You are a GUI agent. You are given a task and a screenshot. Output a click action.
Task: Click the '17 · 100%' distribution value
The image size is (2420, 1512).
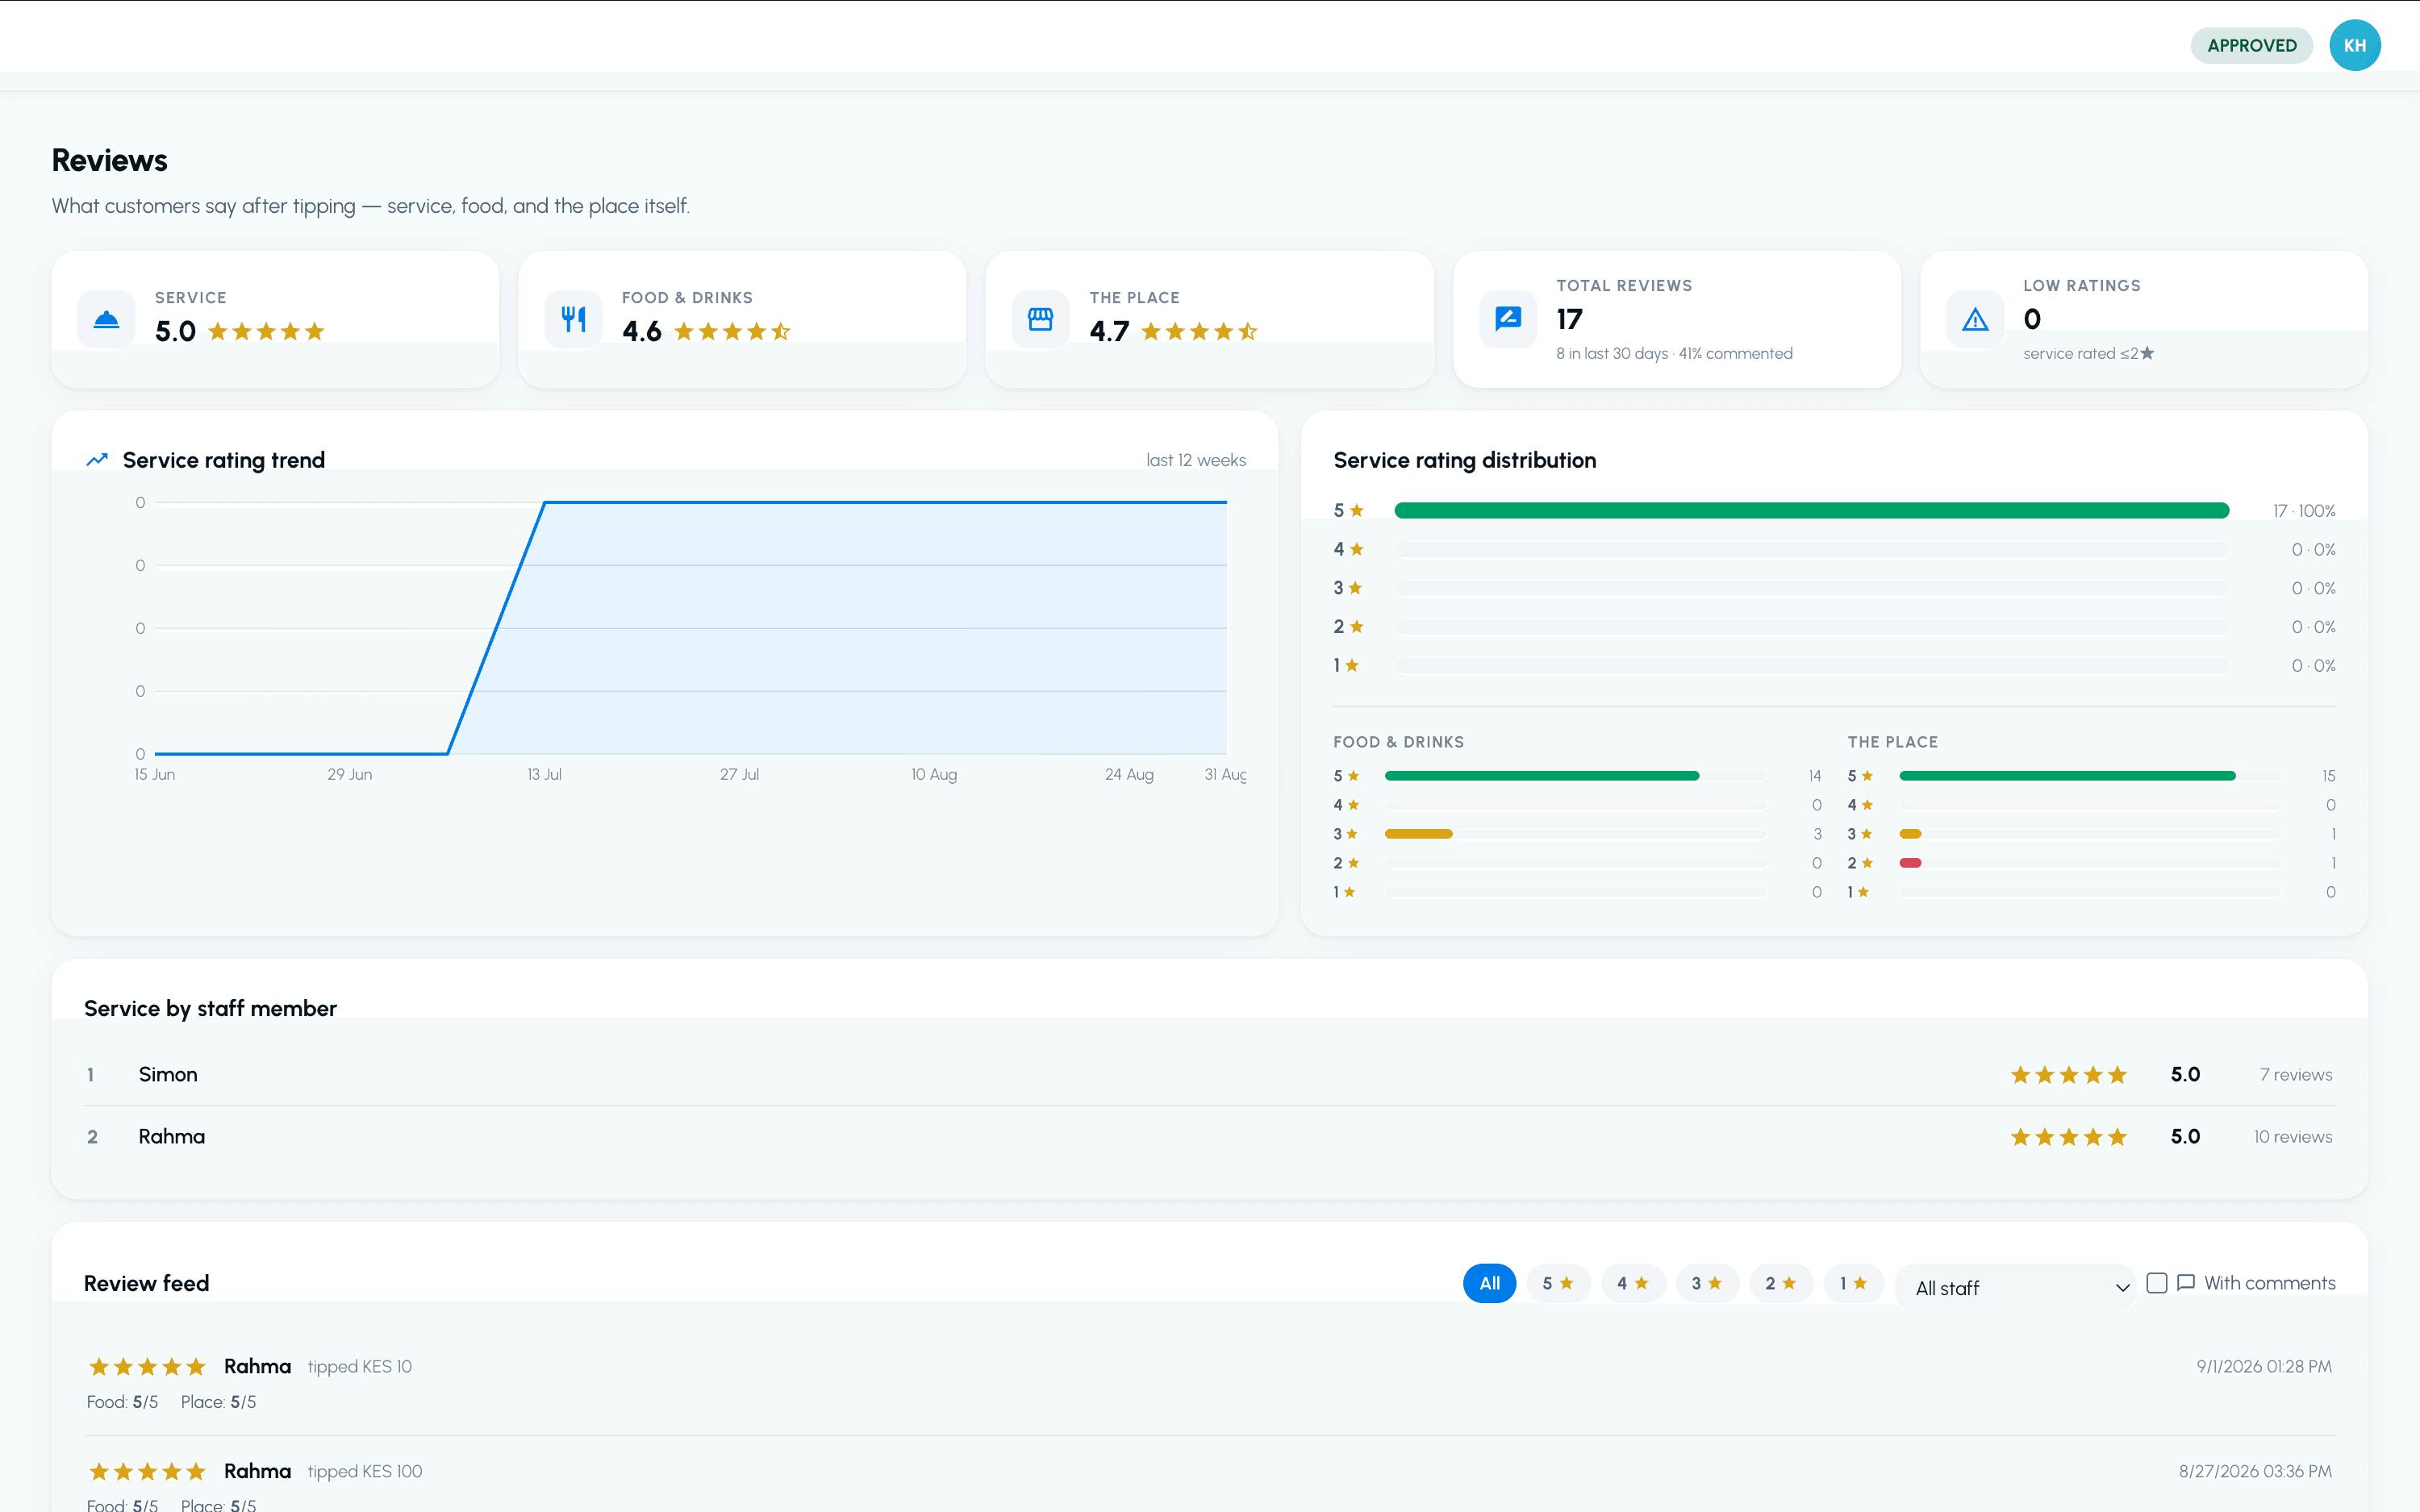2304,511
